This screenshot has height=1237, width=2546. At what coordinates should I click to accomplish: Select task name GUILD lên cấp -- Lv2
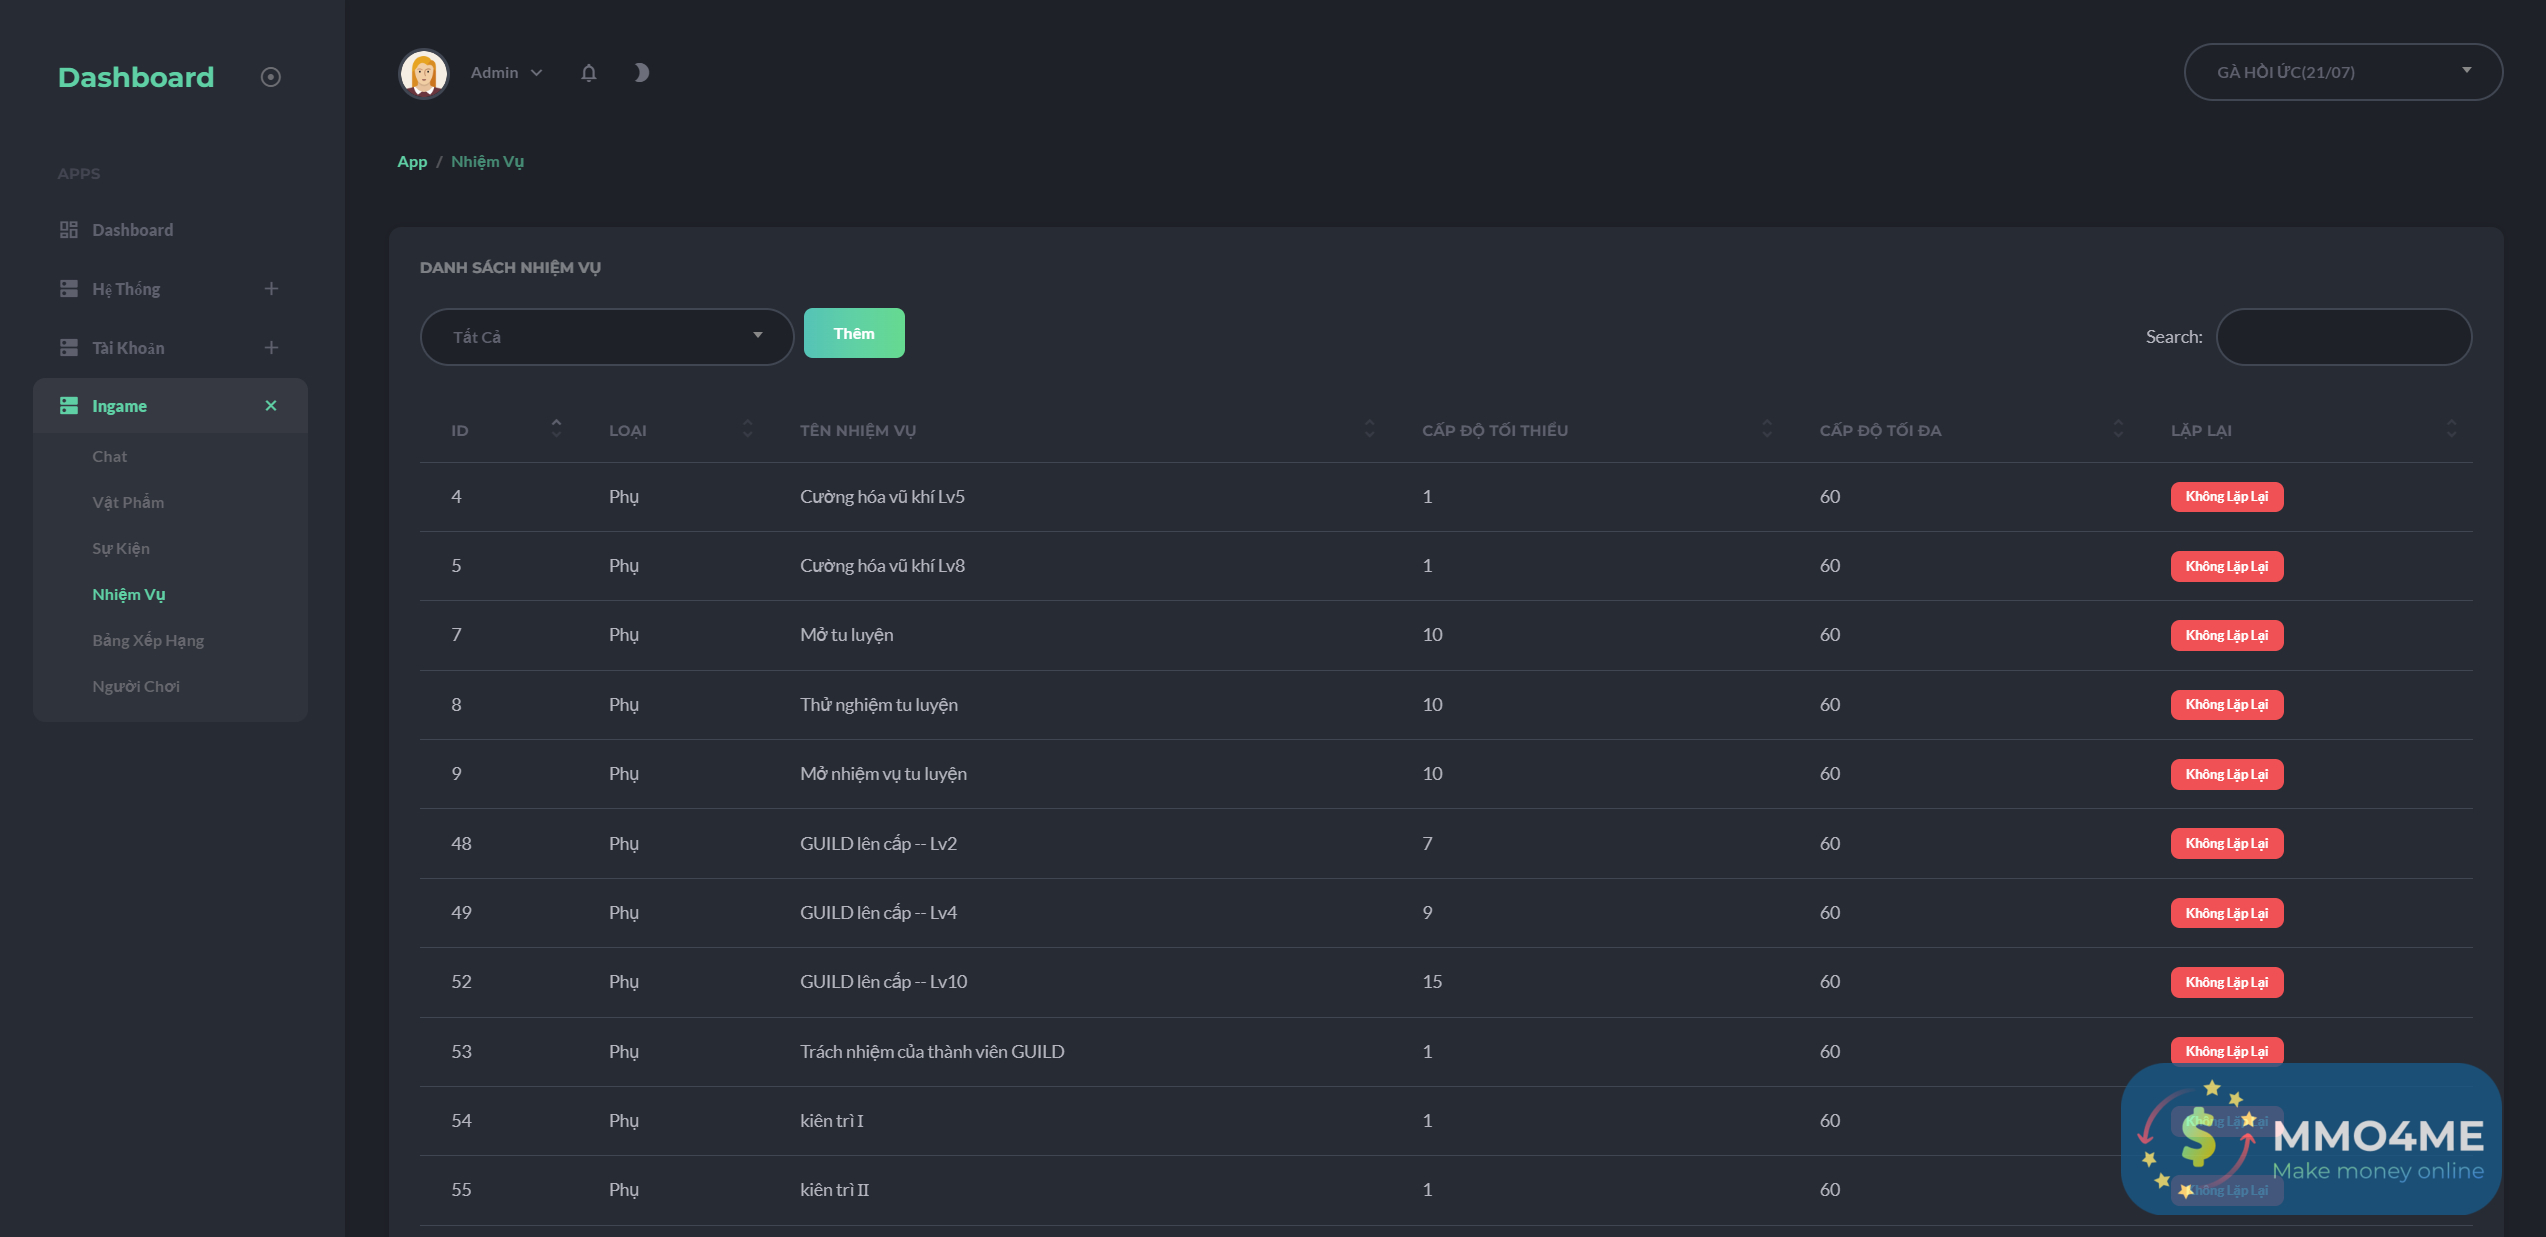point(878,844)
